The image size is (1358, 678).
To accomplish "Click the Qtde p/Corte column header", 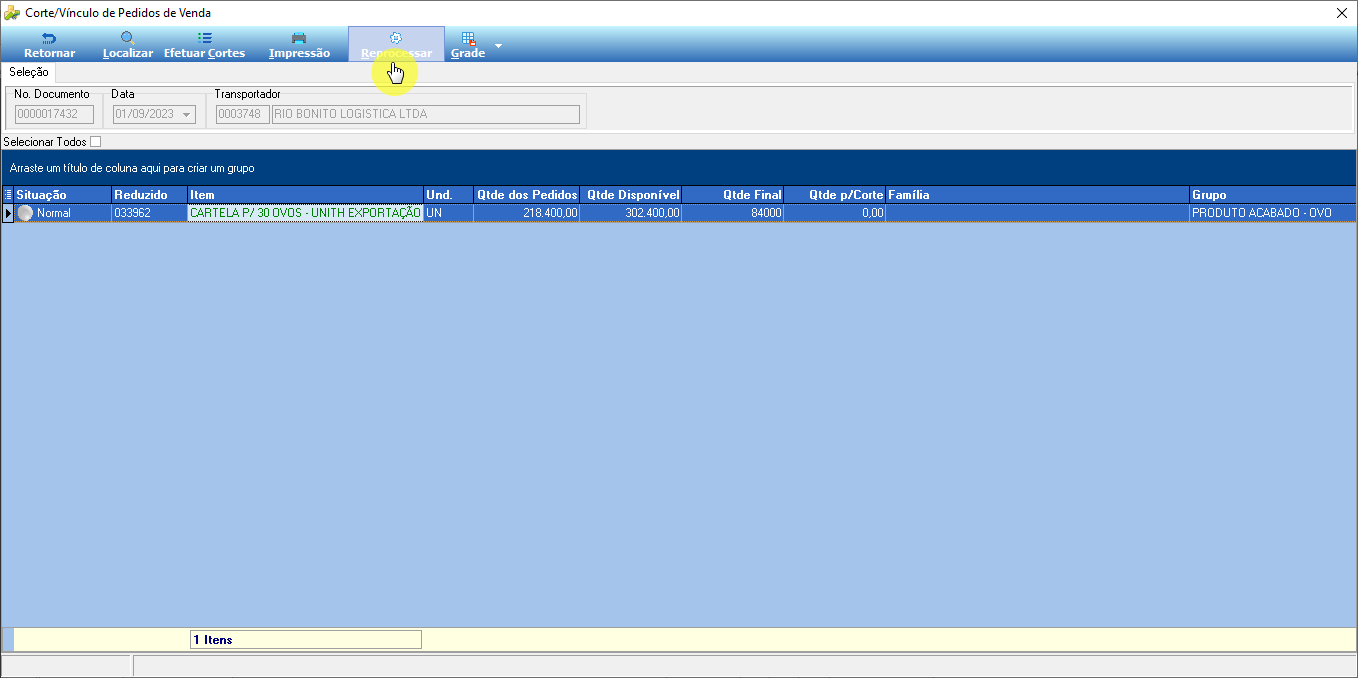I will (x=835, y=195).
